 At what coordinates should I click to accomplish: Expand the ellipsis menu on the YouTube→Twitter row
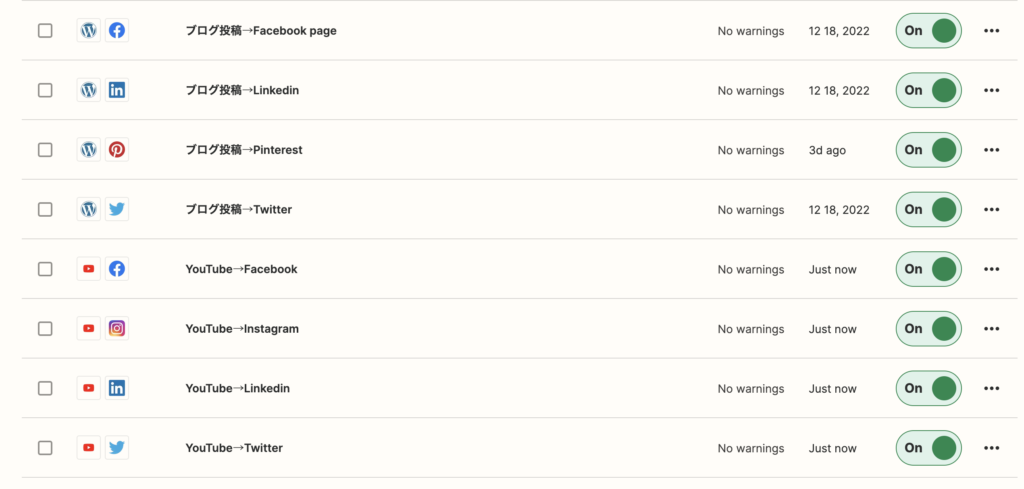991,448
